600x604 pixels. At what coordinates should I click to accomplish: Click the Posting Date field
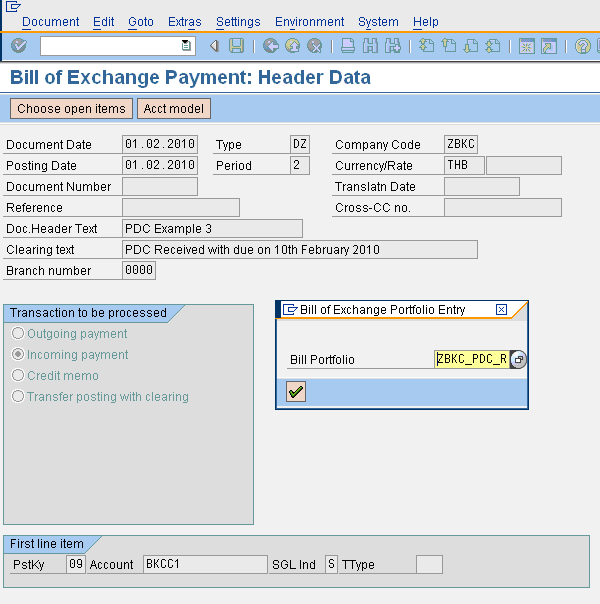(160, 165)
